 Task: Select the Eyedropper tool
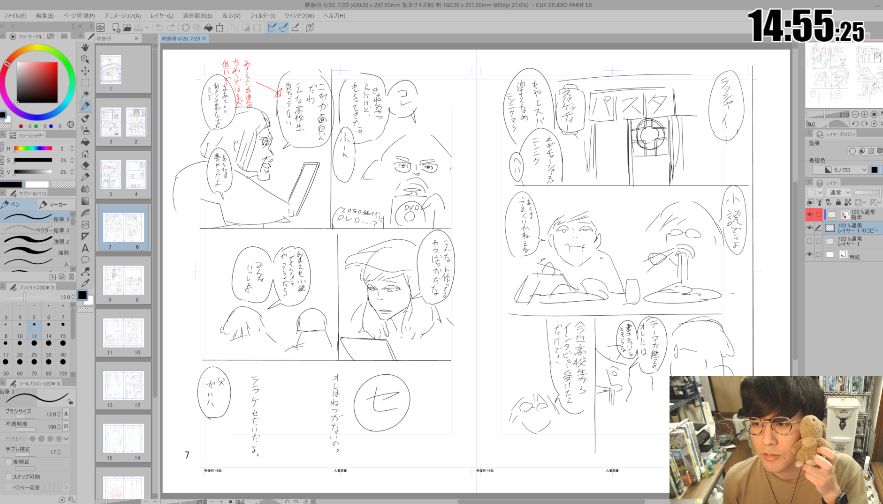[x=85, y=283]
